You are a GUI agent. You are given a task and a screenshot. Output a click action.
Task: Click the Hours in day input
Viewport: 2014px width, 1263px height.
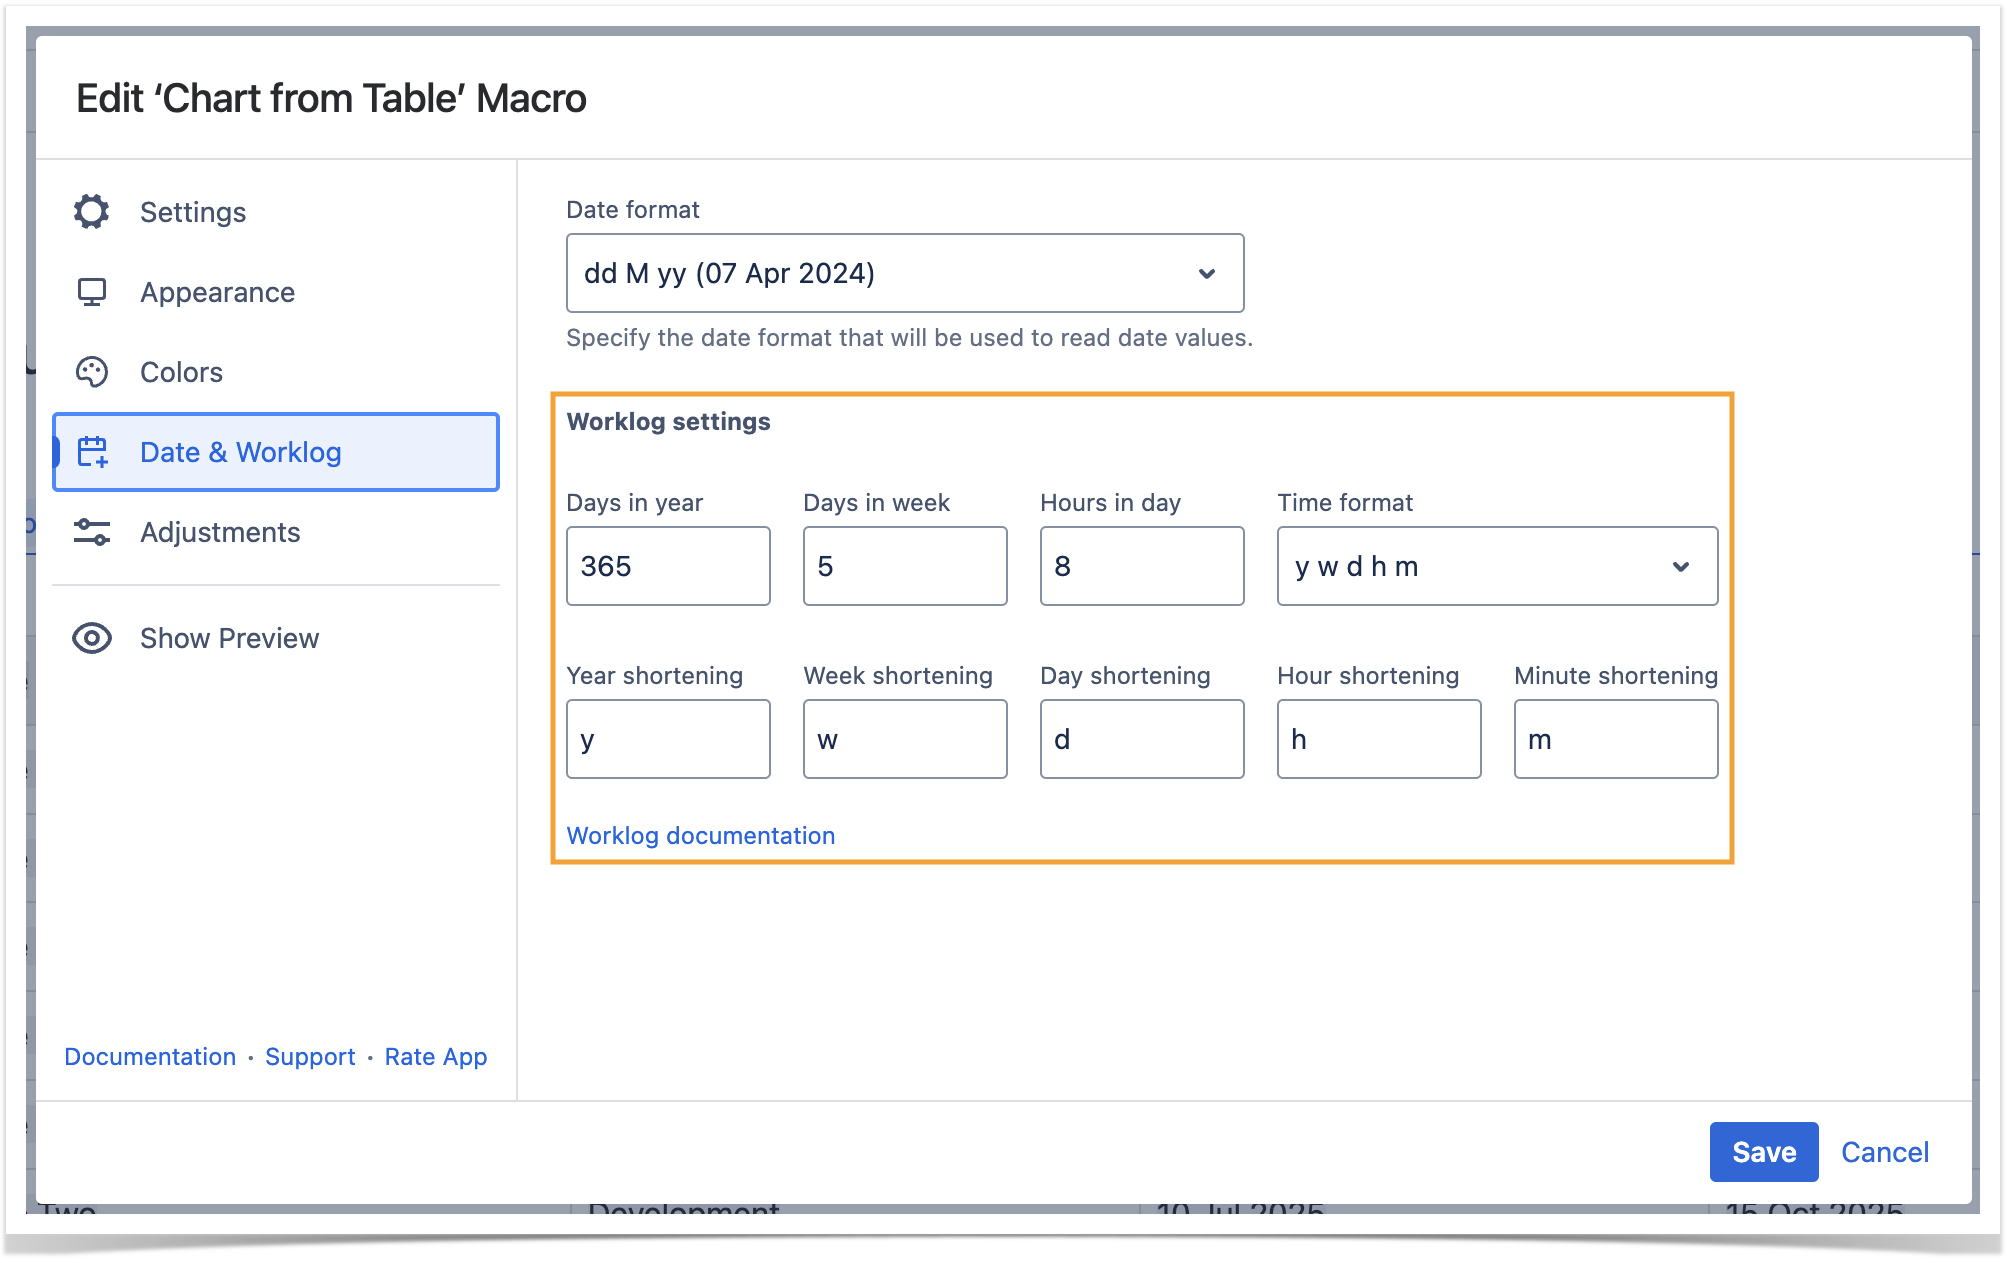point(1141,566)
